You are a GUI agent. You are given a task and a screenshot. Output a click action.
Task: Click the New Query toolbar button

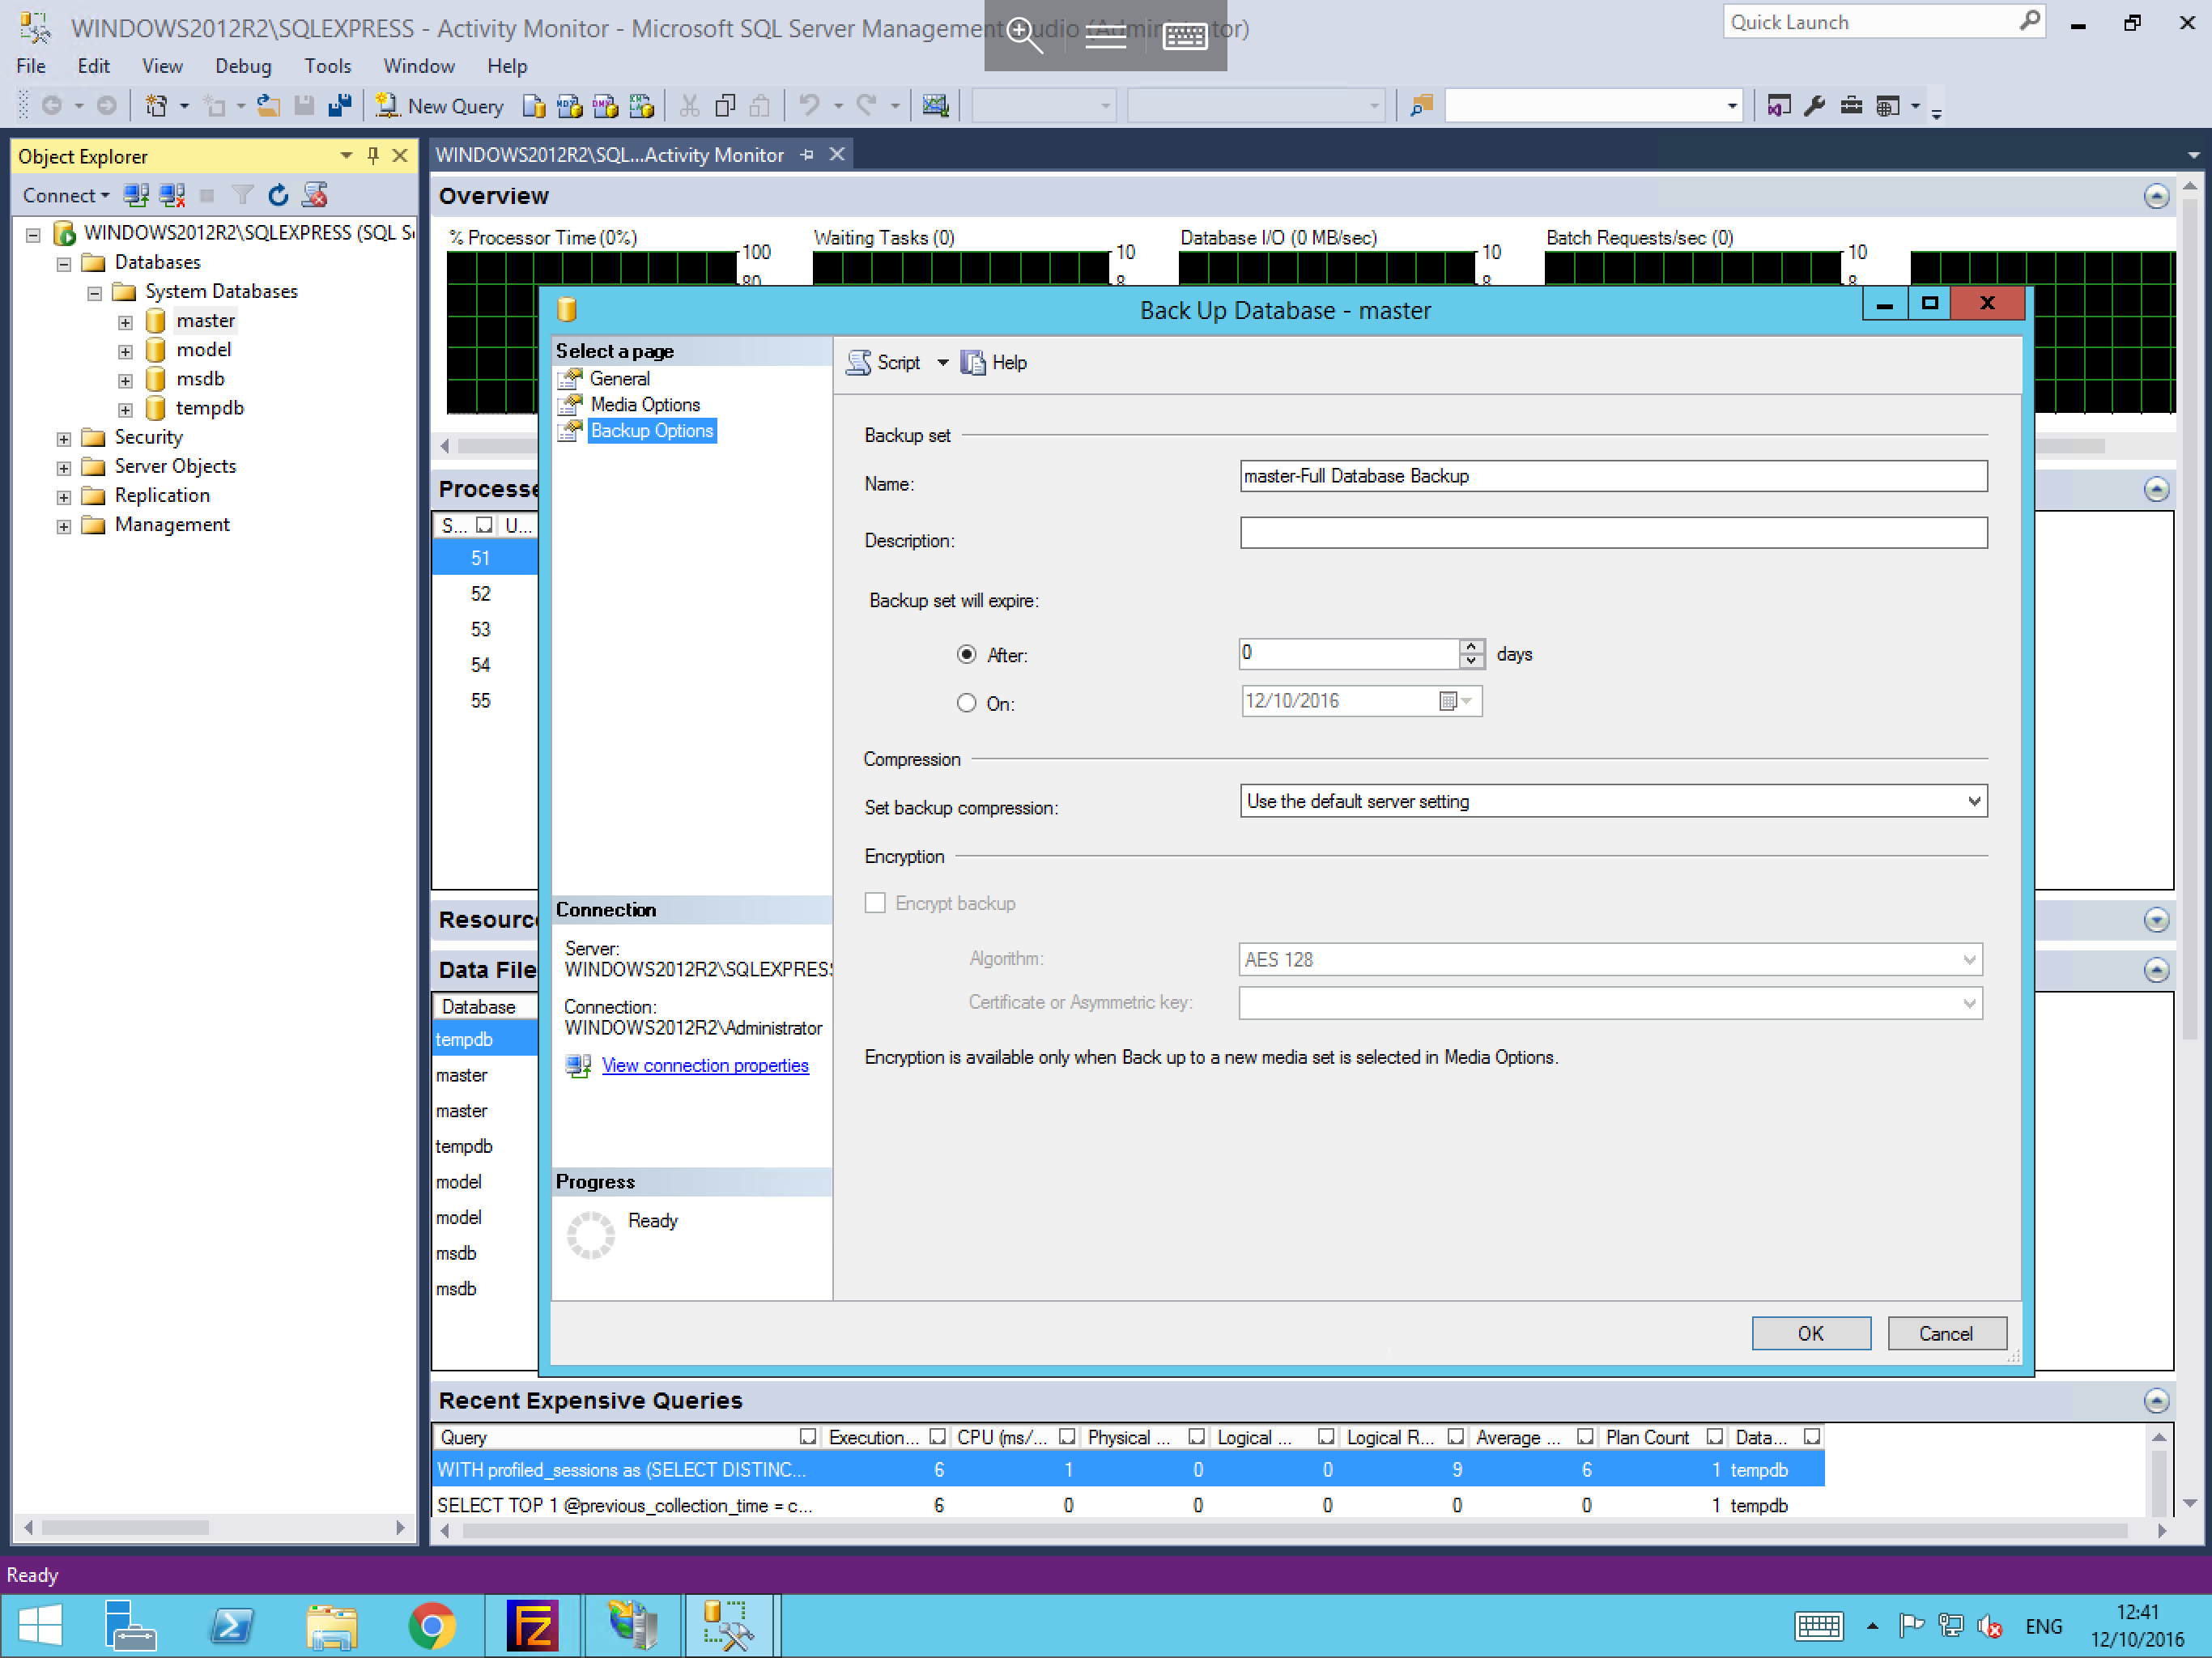tap(439, 105)
